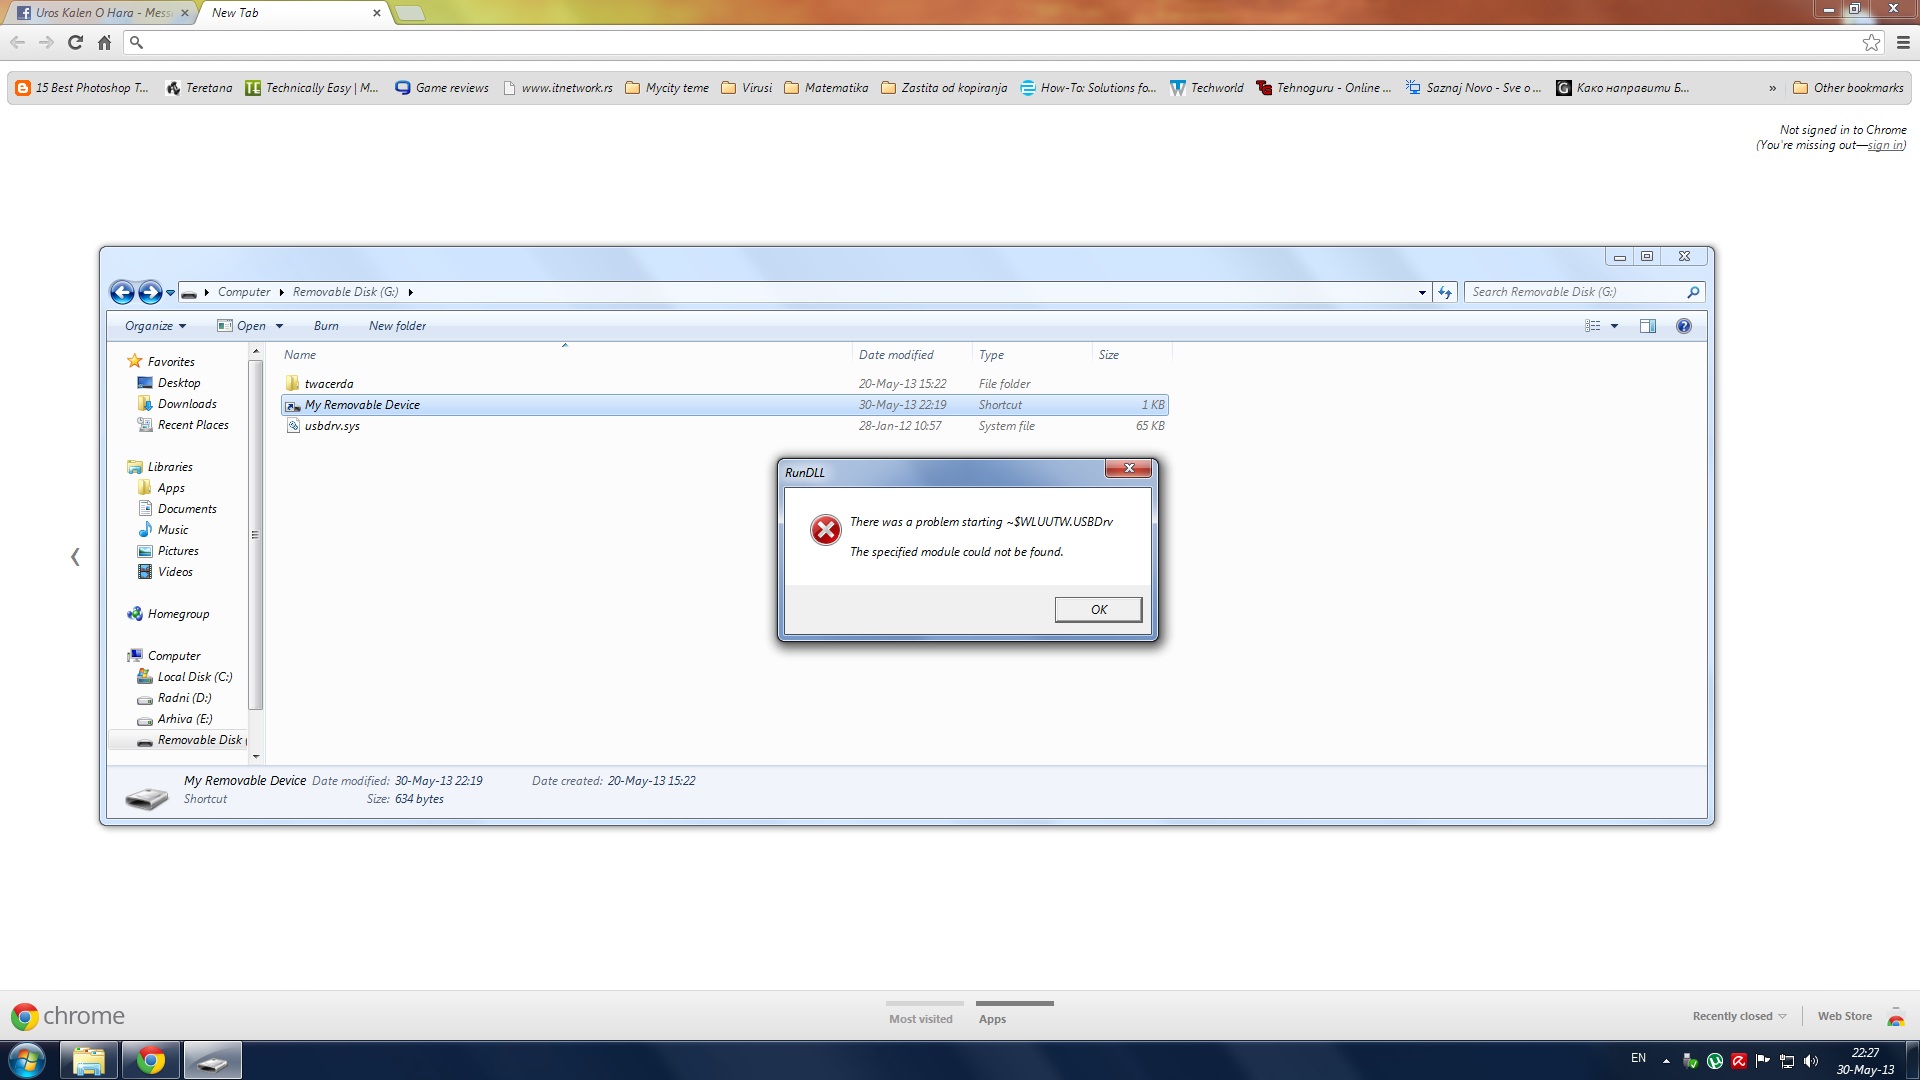Image resolution: width=1920 pixels, height=1080 pixels.
Task: Open Windows Explorer from the taskbar
Action: 88,1060
